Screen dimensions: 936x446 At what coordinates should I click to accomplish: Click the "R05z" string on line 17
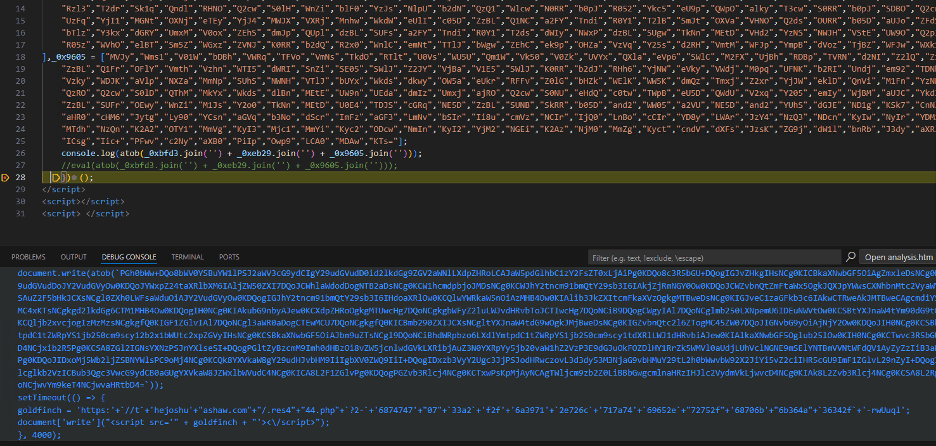click(x=76, y=45)
